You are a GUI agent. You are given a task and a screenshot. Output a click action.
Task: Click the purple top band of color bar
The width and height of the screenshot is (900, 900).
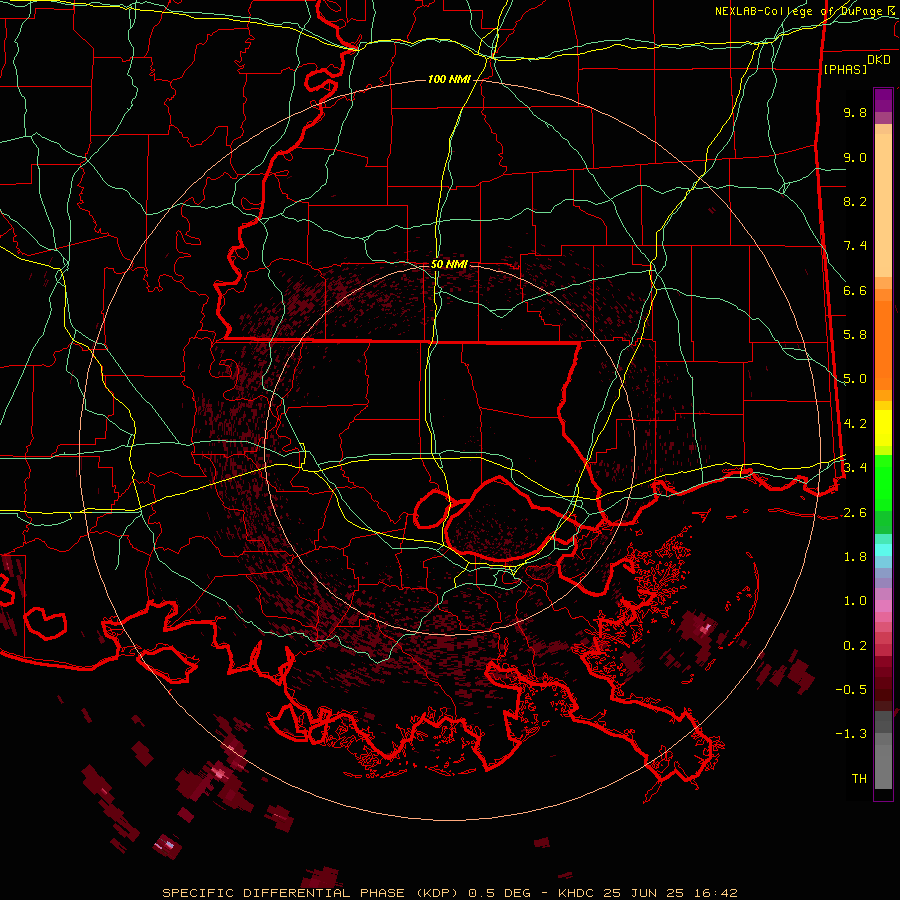[883, 100]
